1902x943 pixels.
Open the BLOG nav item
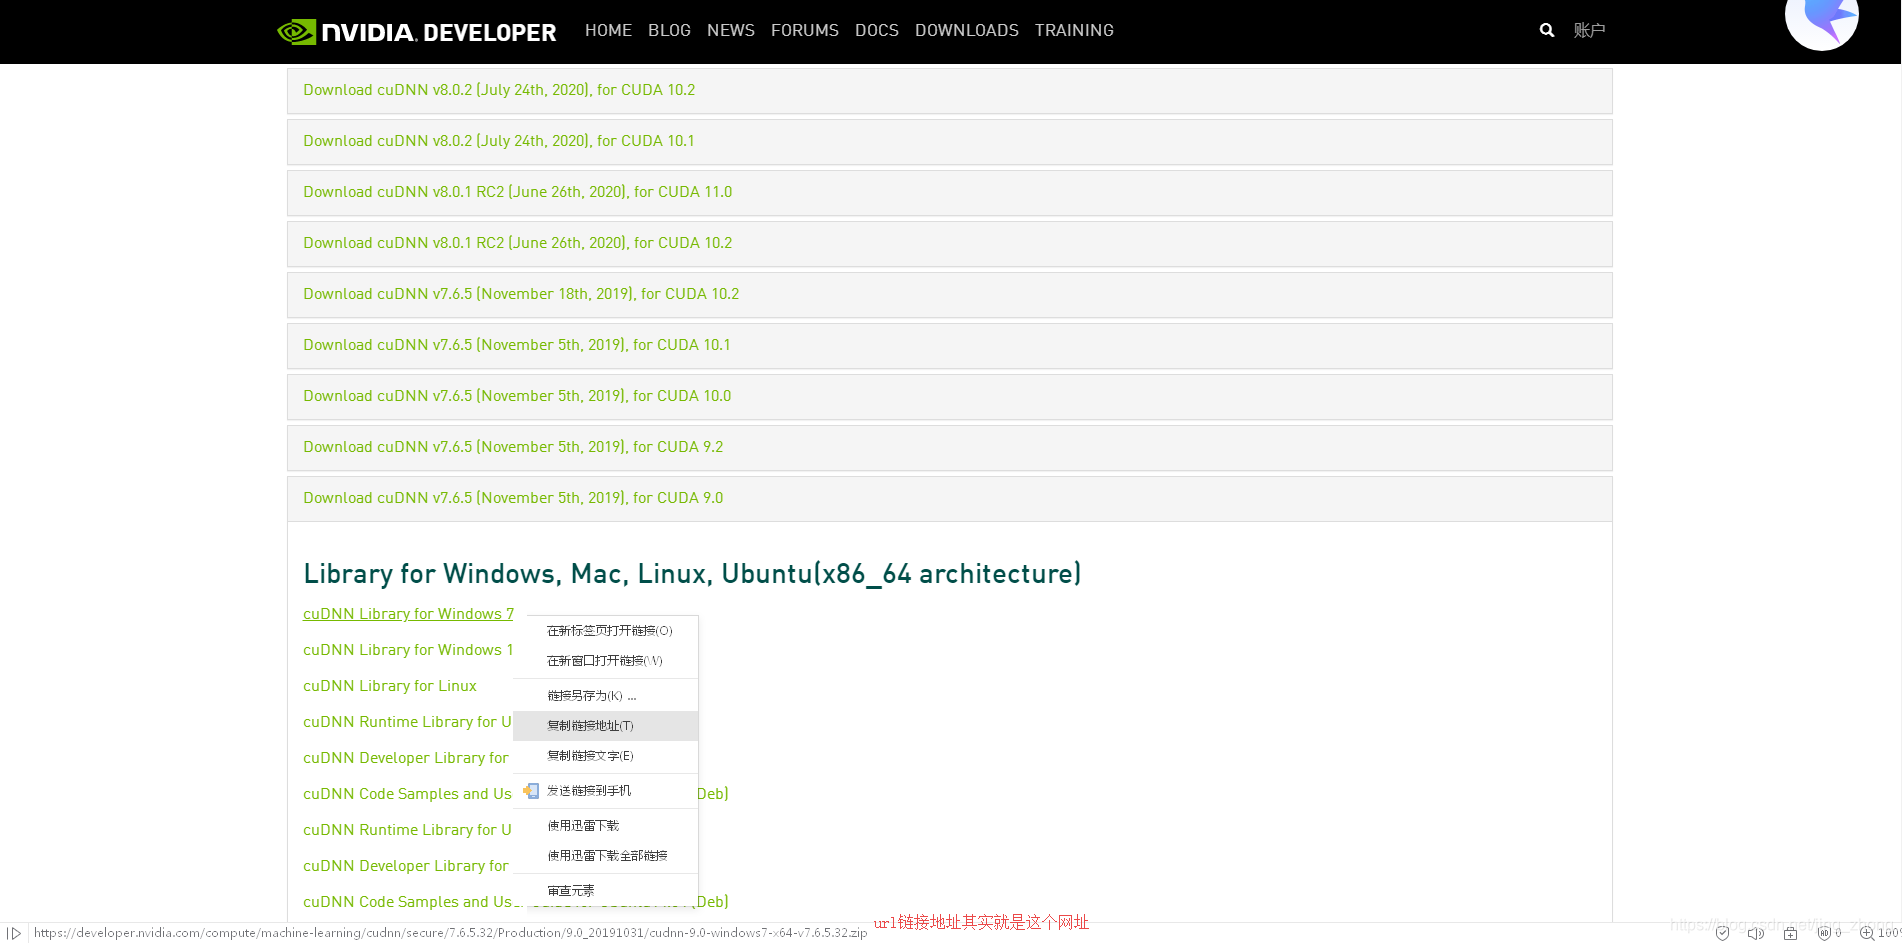669,31
